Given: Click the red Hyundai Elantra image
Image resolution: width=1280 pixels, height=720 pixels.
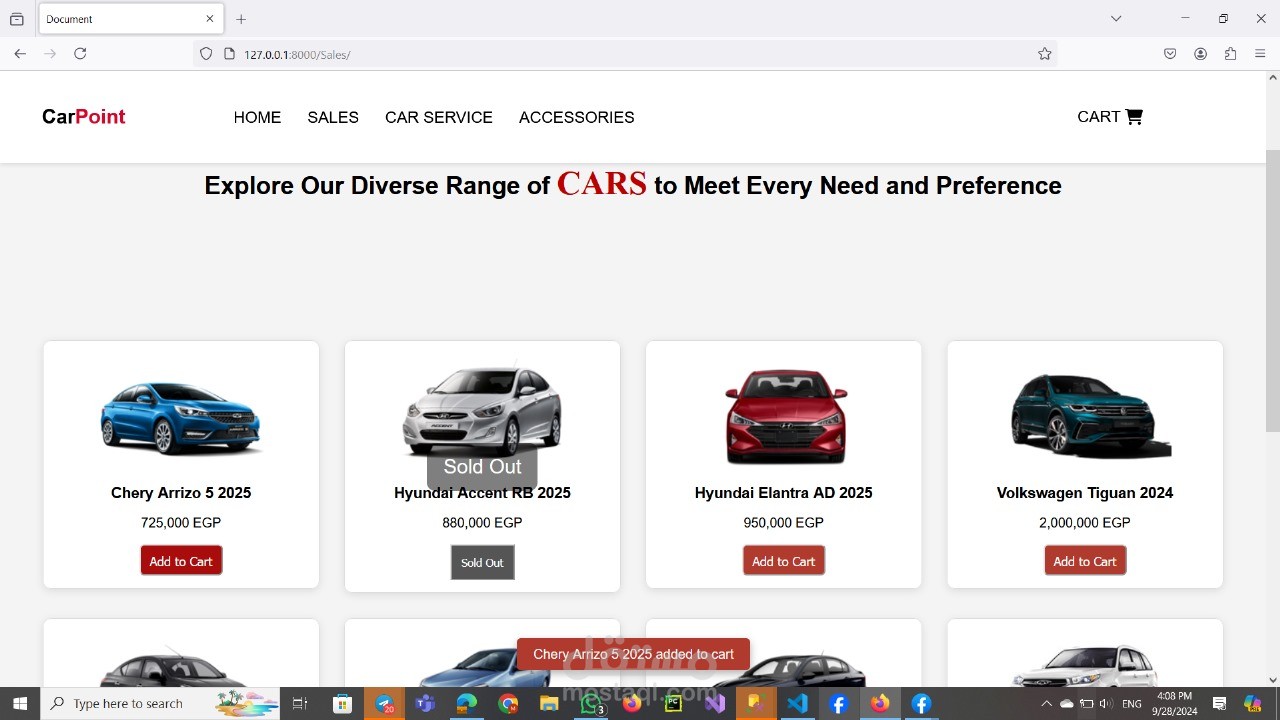Looking at the screenshot, I should pyautogui.click(x=784, y=416).
